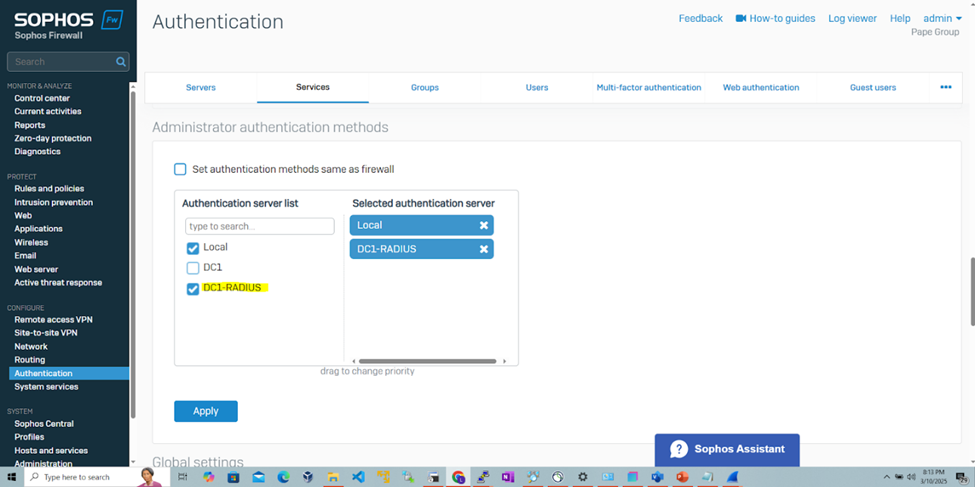
Task: Open Task View on the taskbar
Action: pyautogui.click(x=183, y=477)
